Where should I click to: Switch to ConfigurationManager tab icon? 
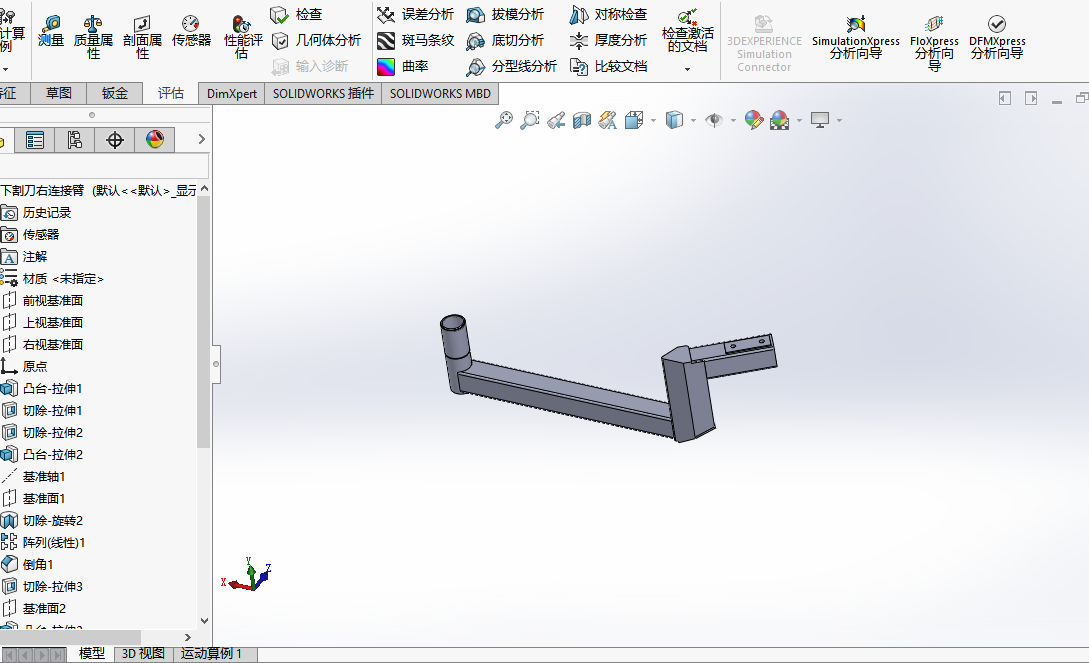pyautogui.click(x=74, y=140)
